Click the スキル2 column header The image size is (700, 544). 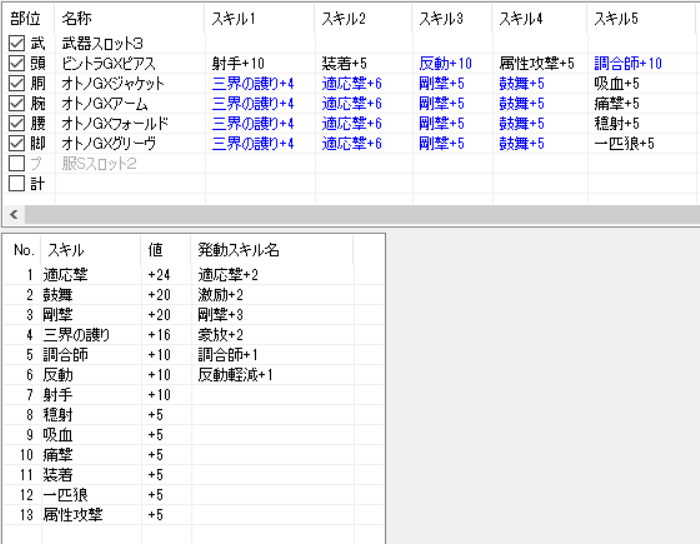(364, 19)
